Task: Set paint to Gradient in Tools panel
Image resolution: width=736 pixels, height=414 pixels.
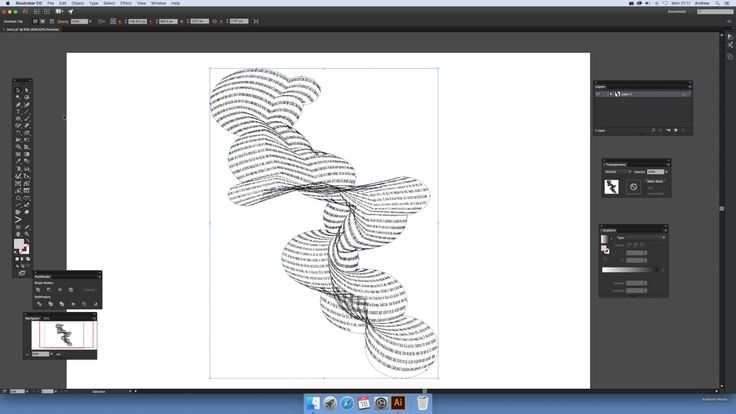Action: pyautogui.click(x=23, y=259)
